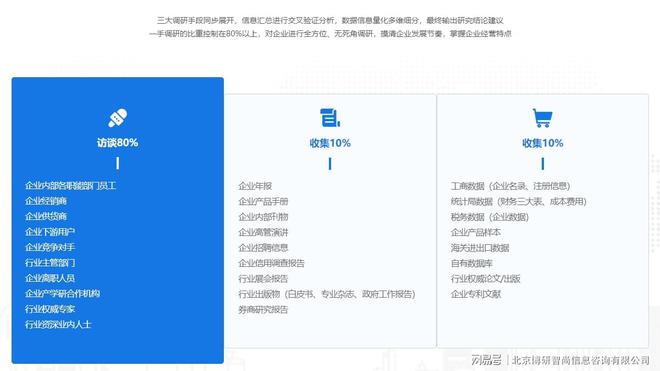Click 行业主管部门 item
The height and width of the screenshot is (371, 660).
(x=50, y=263)
